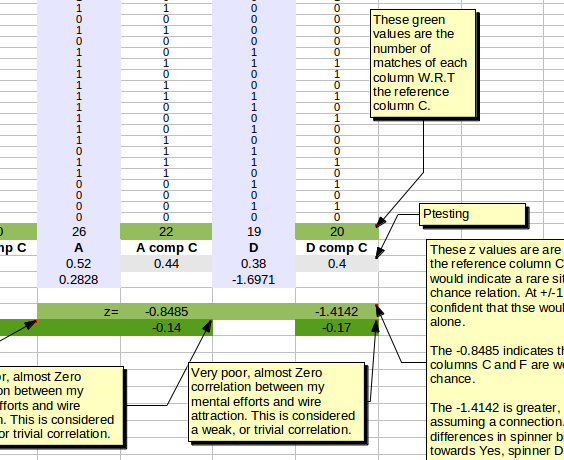Click the column D header label cell

click(254, 248)
